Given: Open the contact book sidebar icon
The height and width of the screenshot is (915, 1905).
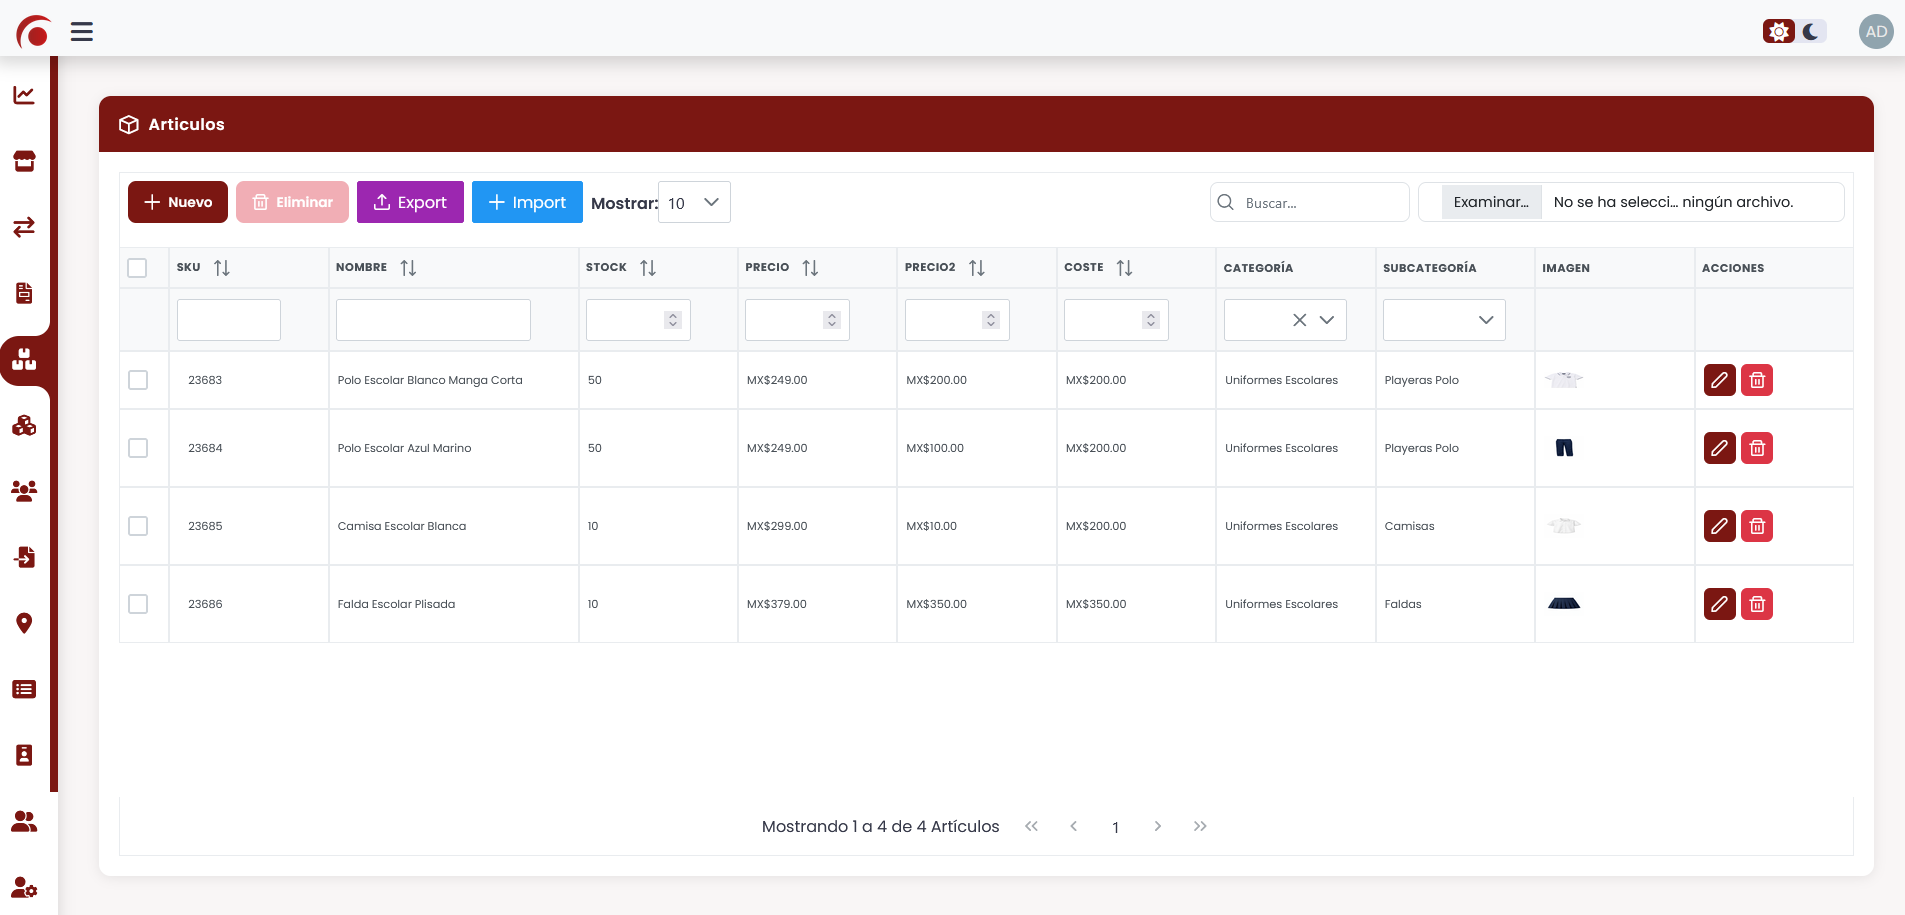Looking at the screenshot, I should coord(24,755).
